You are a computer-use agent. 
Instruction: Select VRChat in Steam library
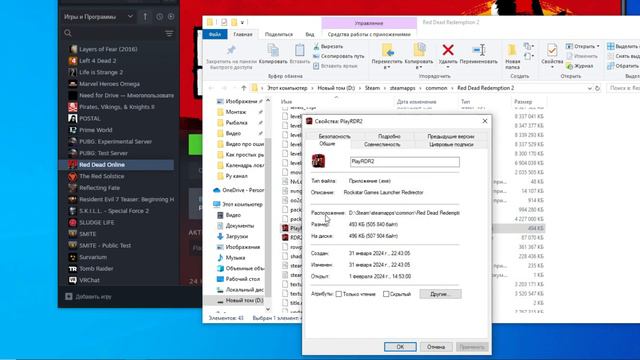point(89,280)
